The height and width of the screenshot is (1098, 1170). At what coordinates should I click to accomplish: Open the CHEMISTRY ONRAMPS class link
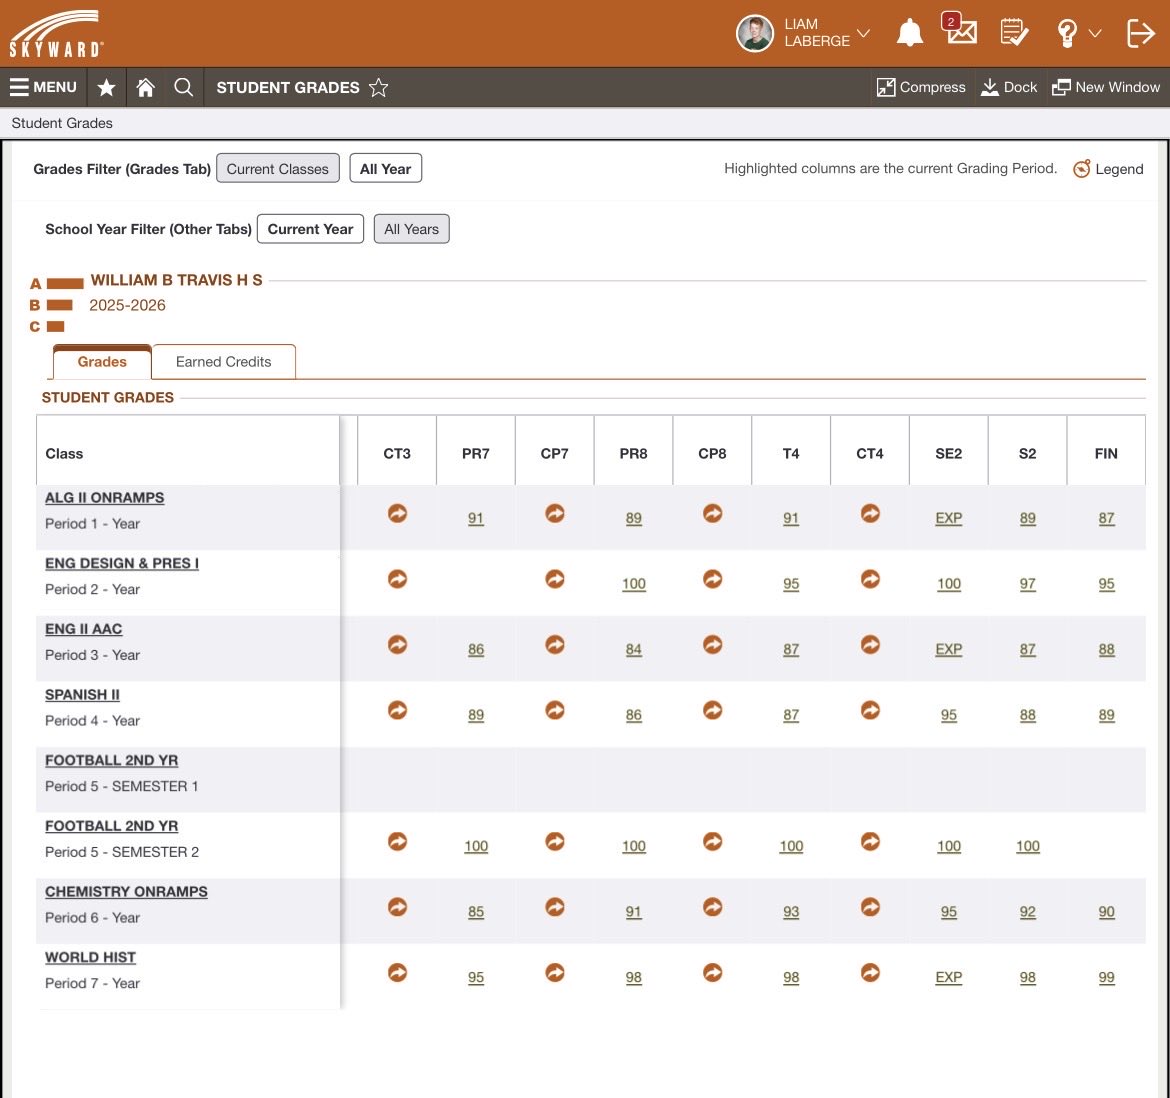(x=126, y=891)
